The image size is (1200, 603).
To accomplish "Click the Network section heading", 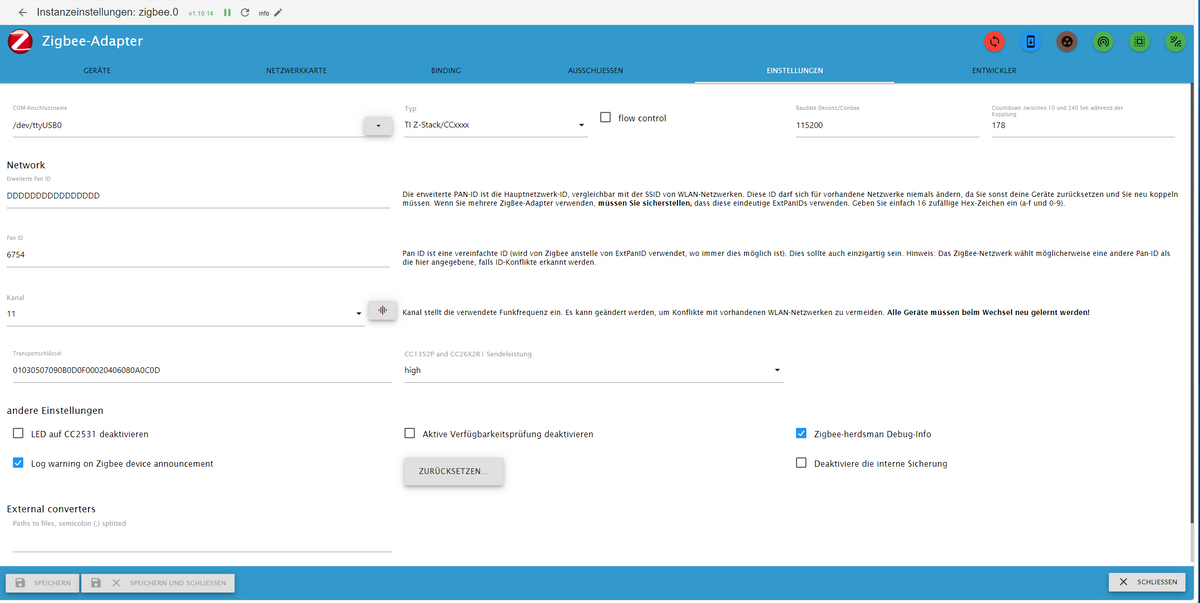I will pyautogui.click(x=26, y=165).
